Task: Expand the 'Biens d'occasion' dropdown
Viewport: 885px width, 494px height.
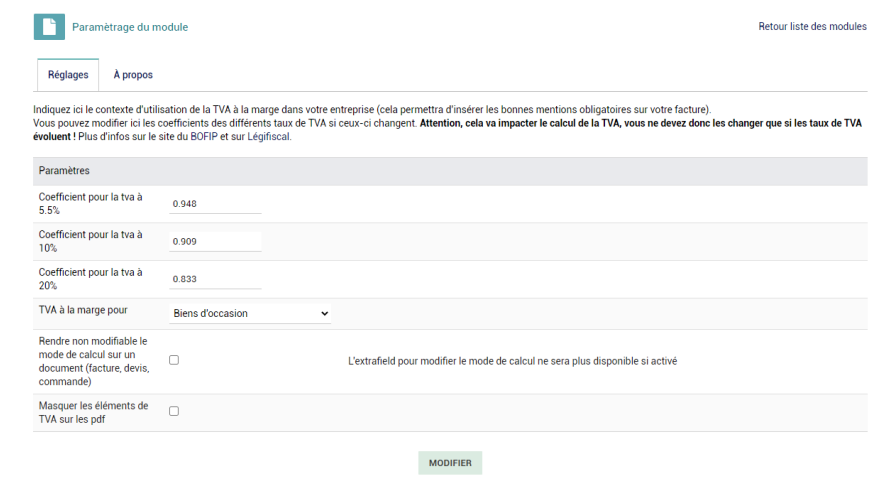Action: 250,313
